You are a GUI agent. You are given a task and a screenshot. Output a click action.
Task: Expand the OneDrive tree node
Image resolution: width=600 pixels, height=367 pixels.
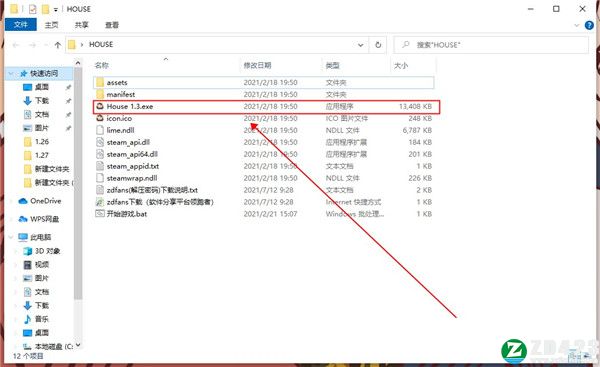[x=11, y=201]
